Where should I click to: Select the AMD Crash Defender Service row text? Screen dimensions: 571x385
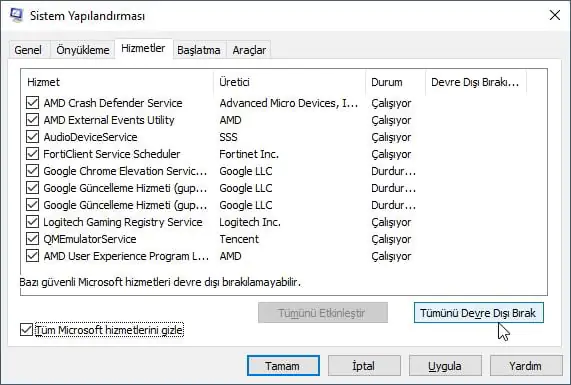[113, 103]
